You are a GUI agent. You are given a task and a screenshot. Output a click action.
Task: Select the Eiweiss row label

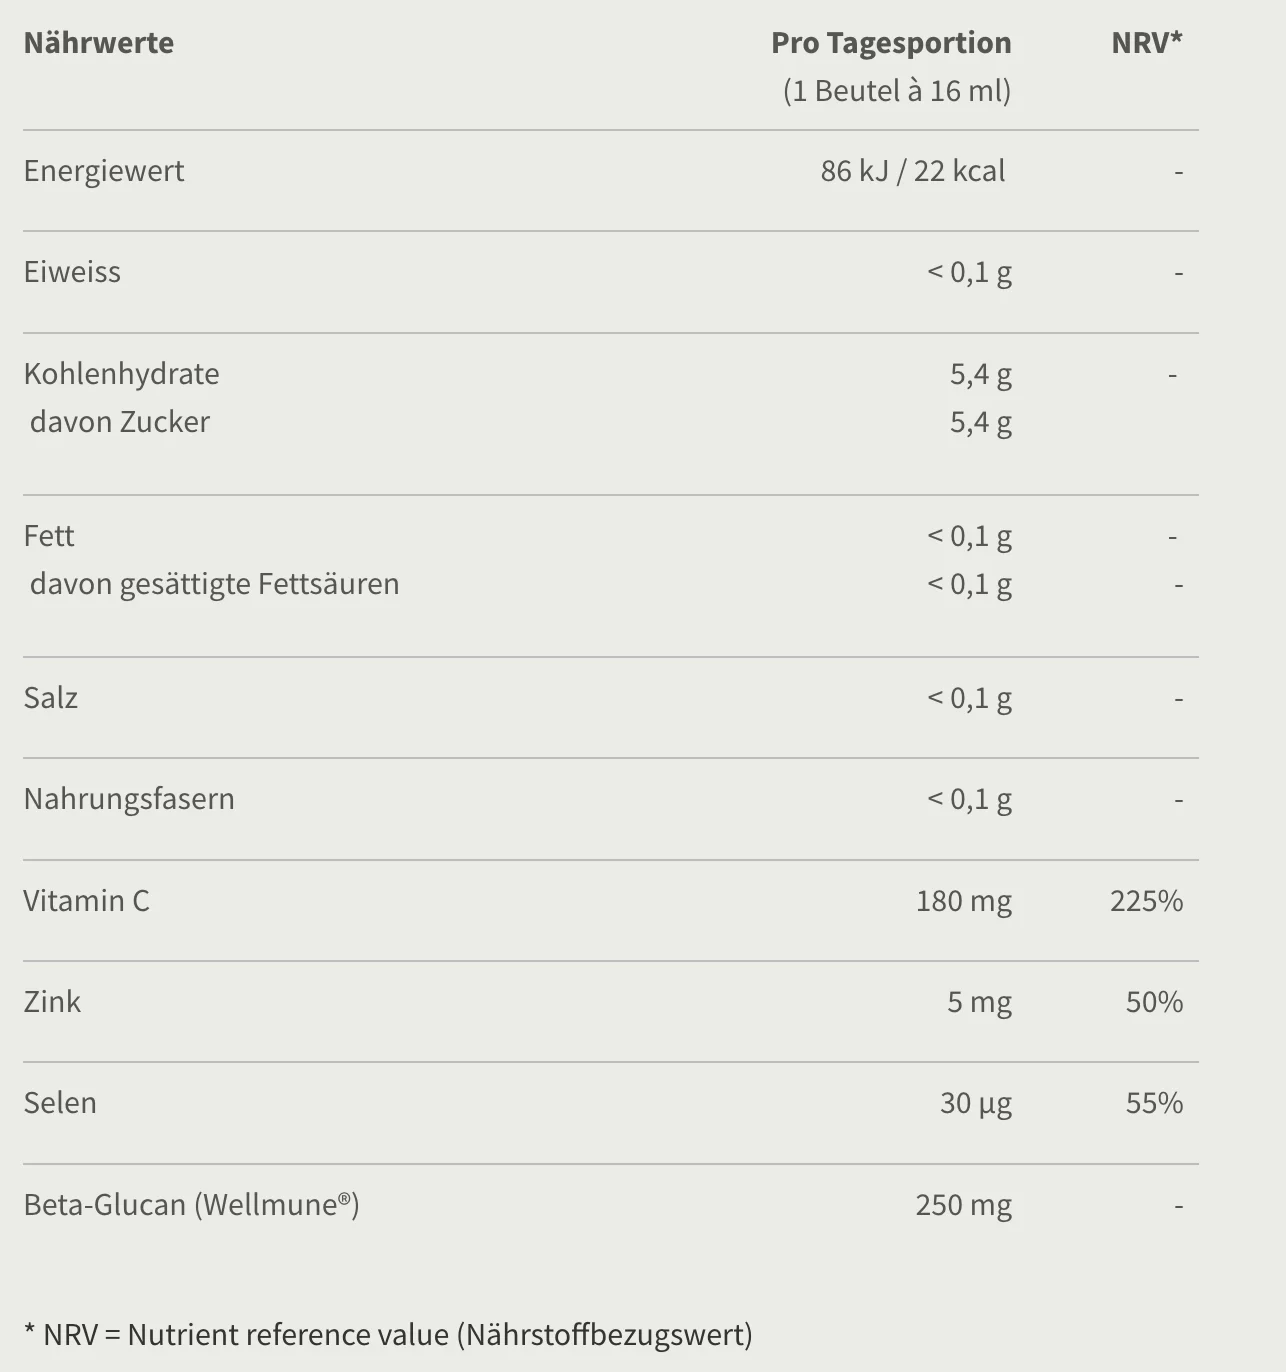pos(72,272)
